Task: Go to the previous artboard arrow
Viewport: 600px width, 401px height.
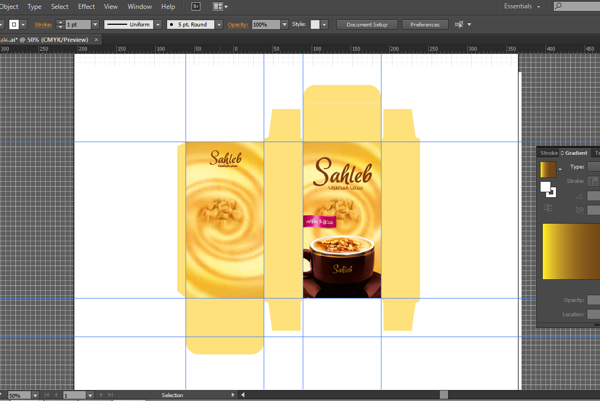Action: [x=56, y=396]
